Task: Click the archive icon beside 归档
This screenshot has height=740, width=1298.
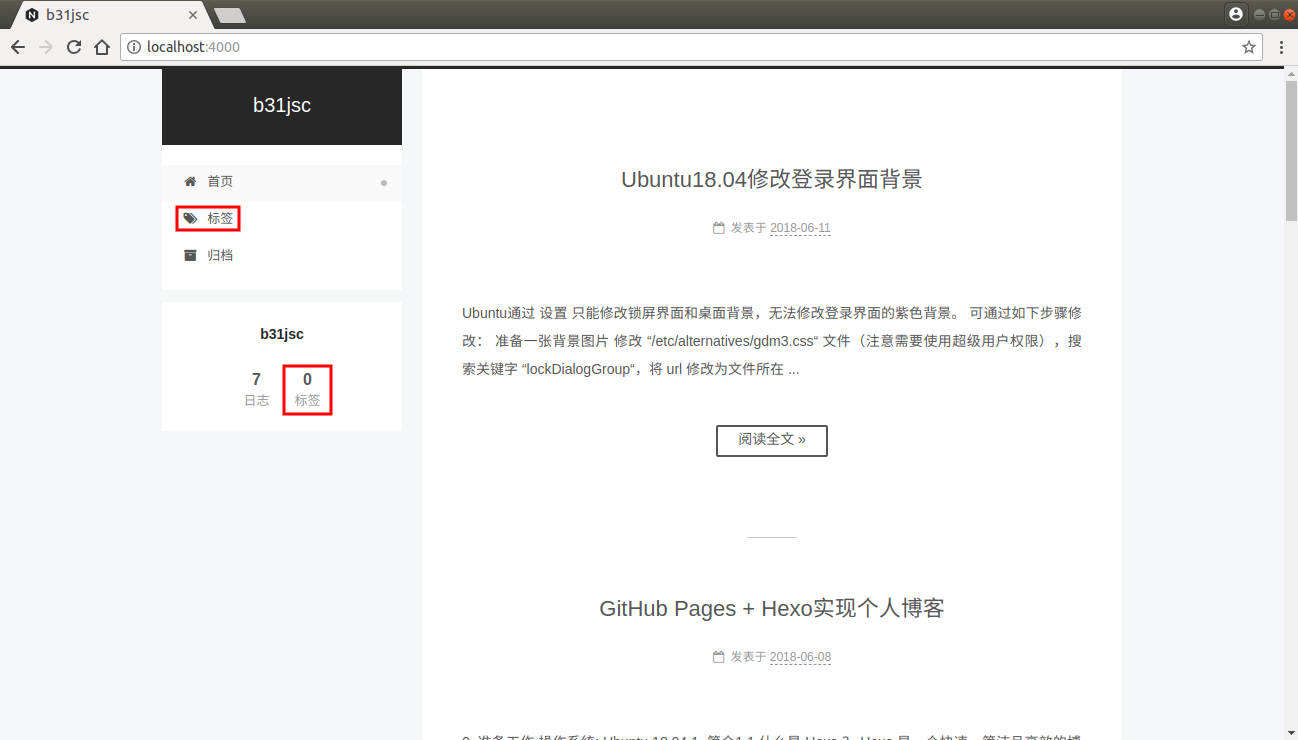Action: 190,255
